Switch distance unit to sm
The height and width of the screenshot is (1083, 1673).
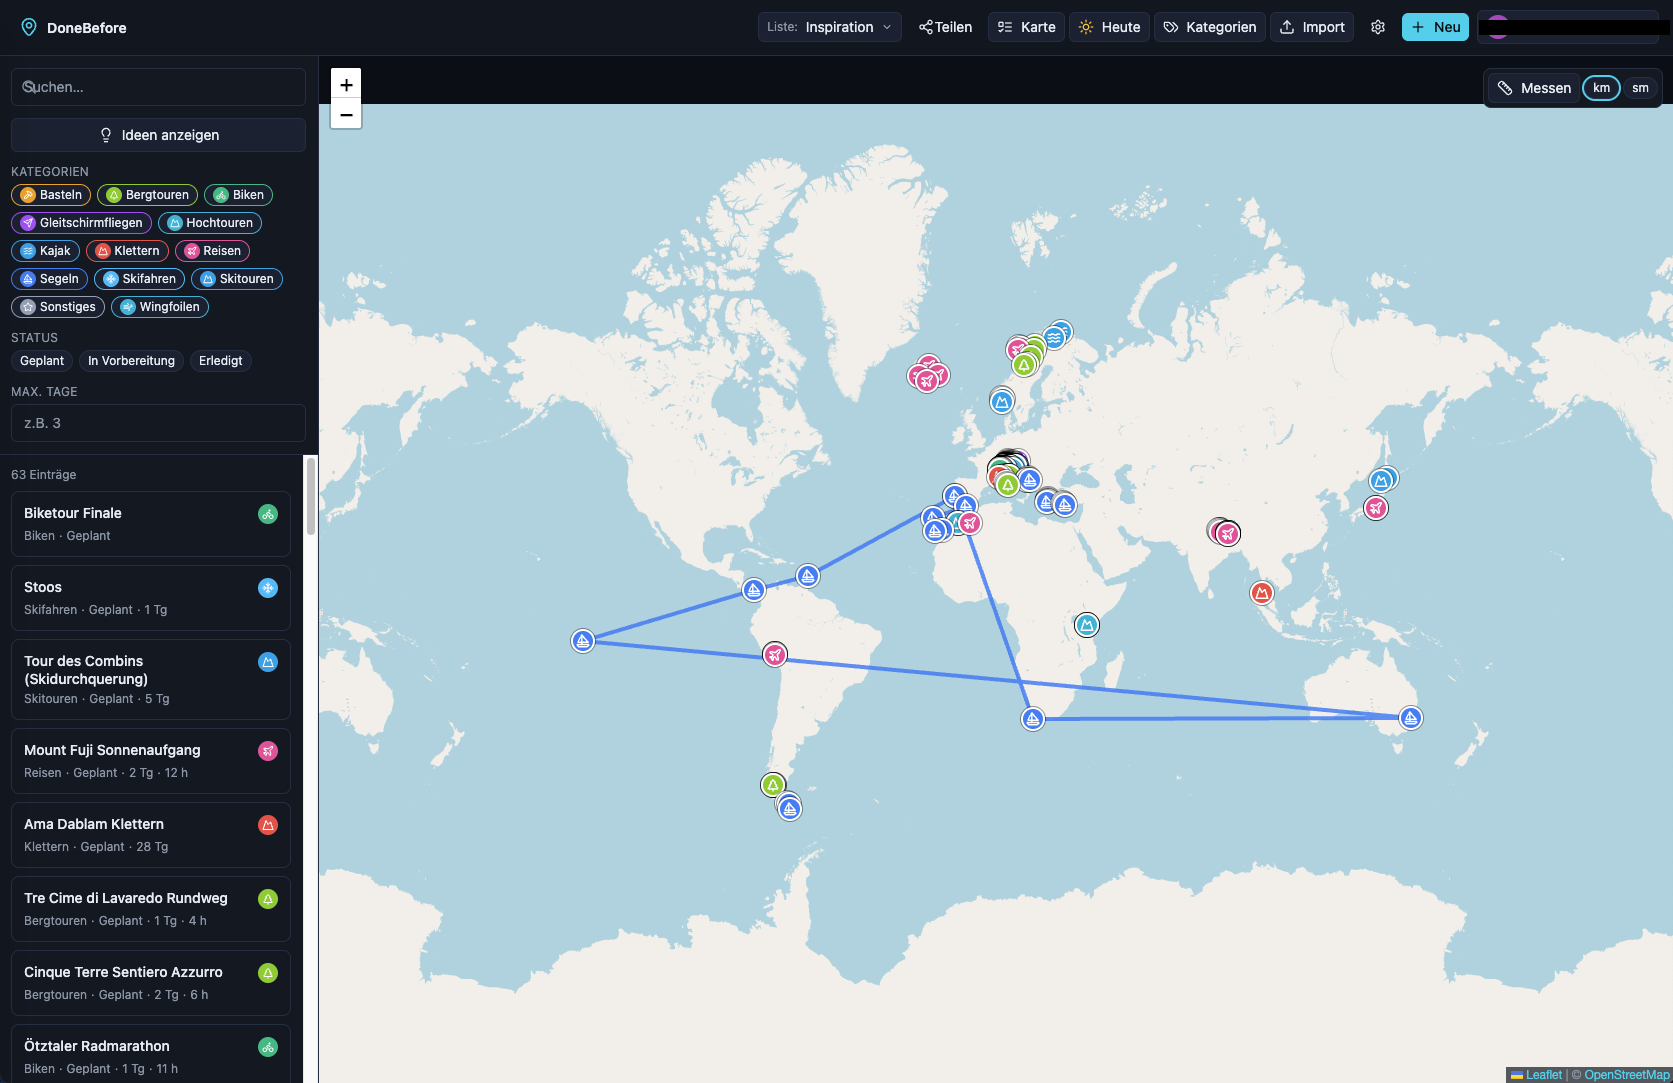tap(1640, 88)
